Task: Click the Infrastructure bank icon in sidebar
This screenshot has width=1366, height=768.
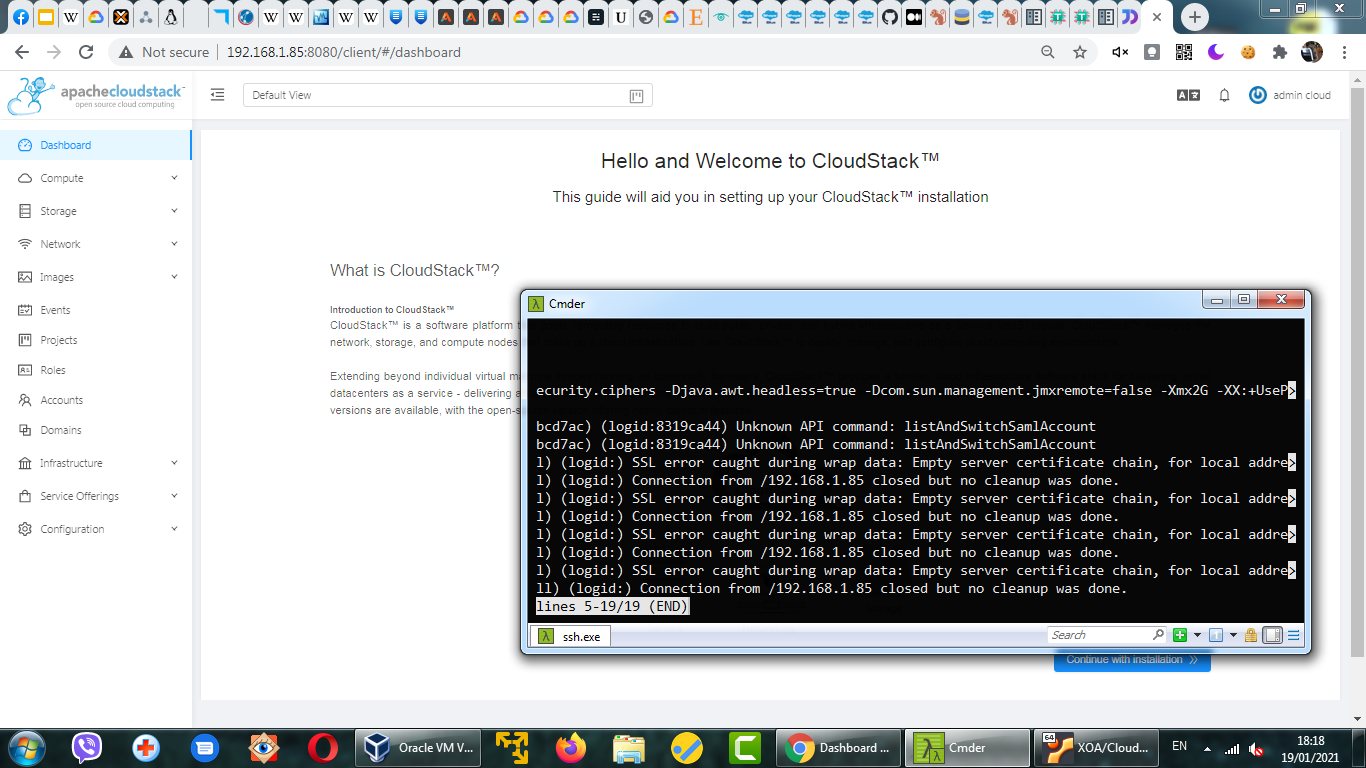Action: coord(25,463)
